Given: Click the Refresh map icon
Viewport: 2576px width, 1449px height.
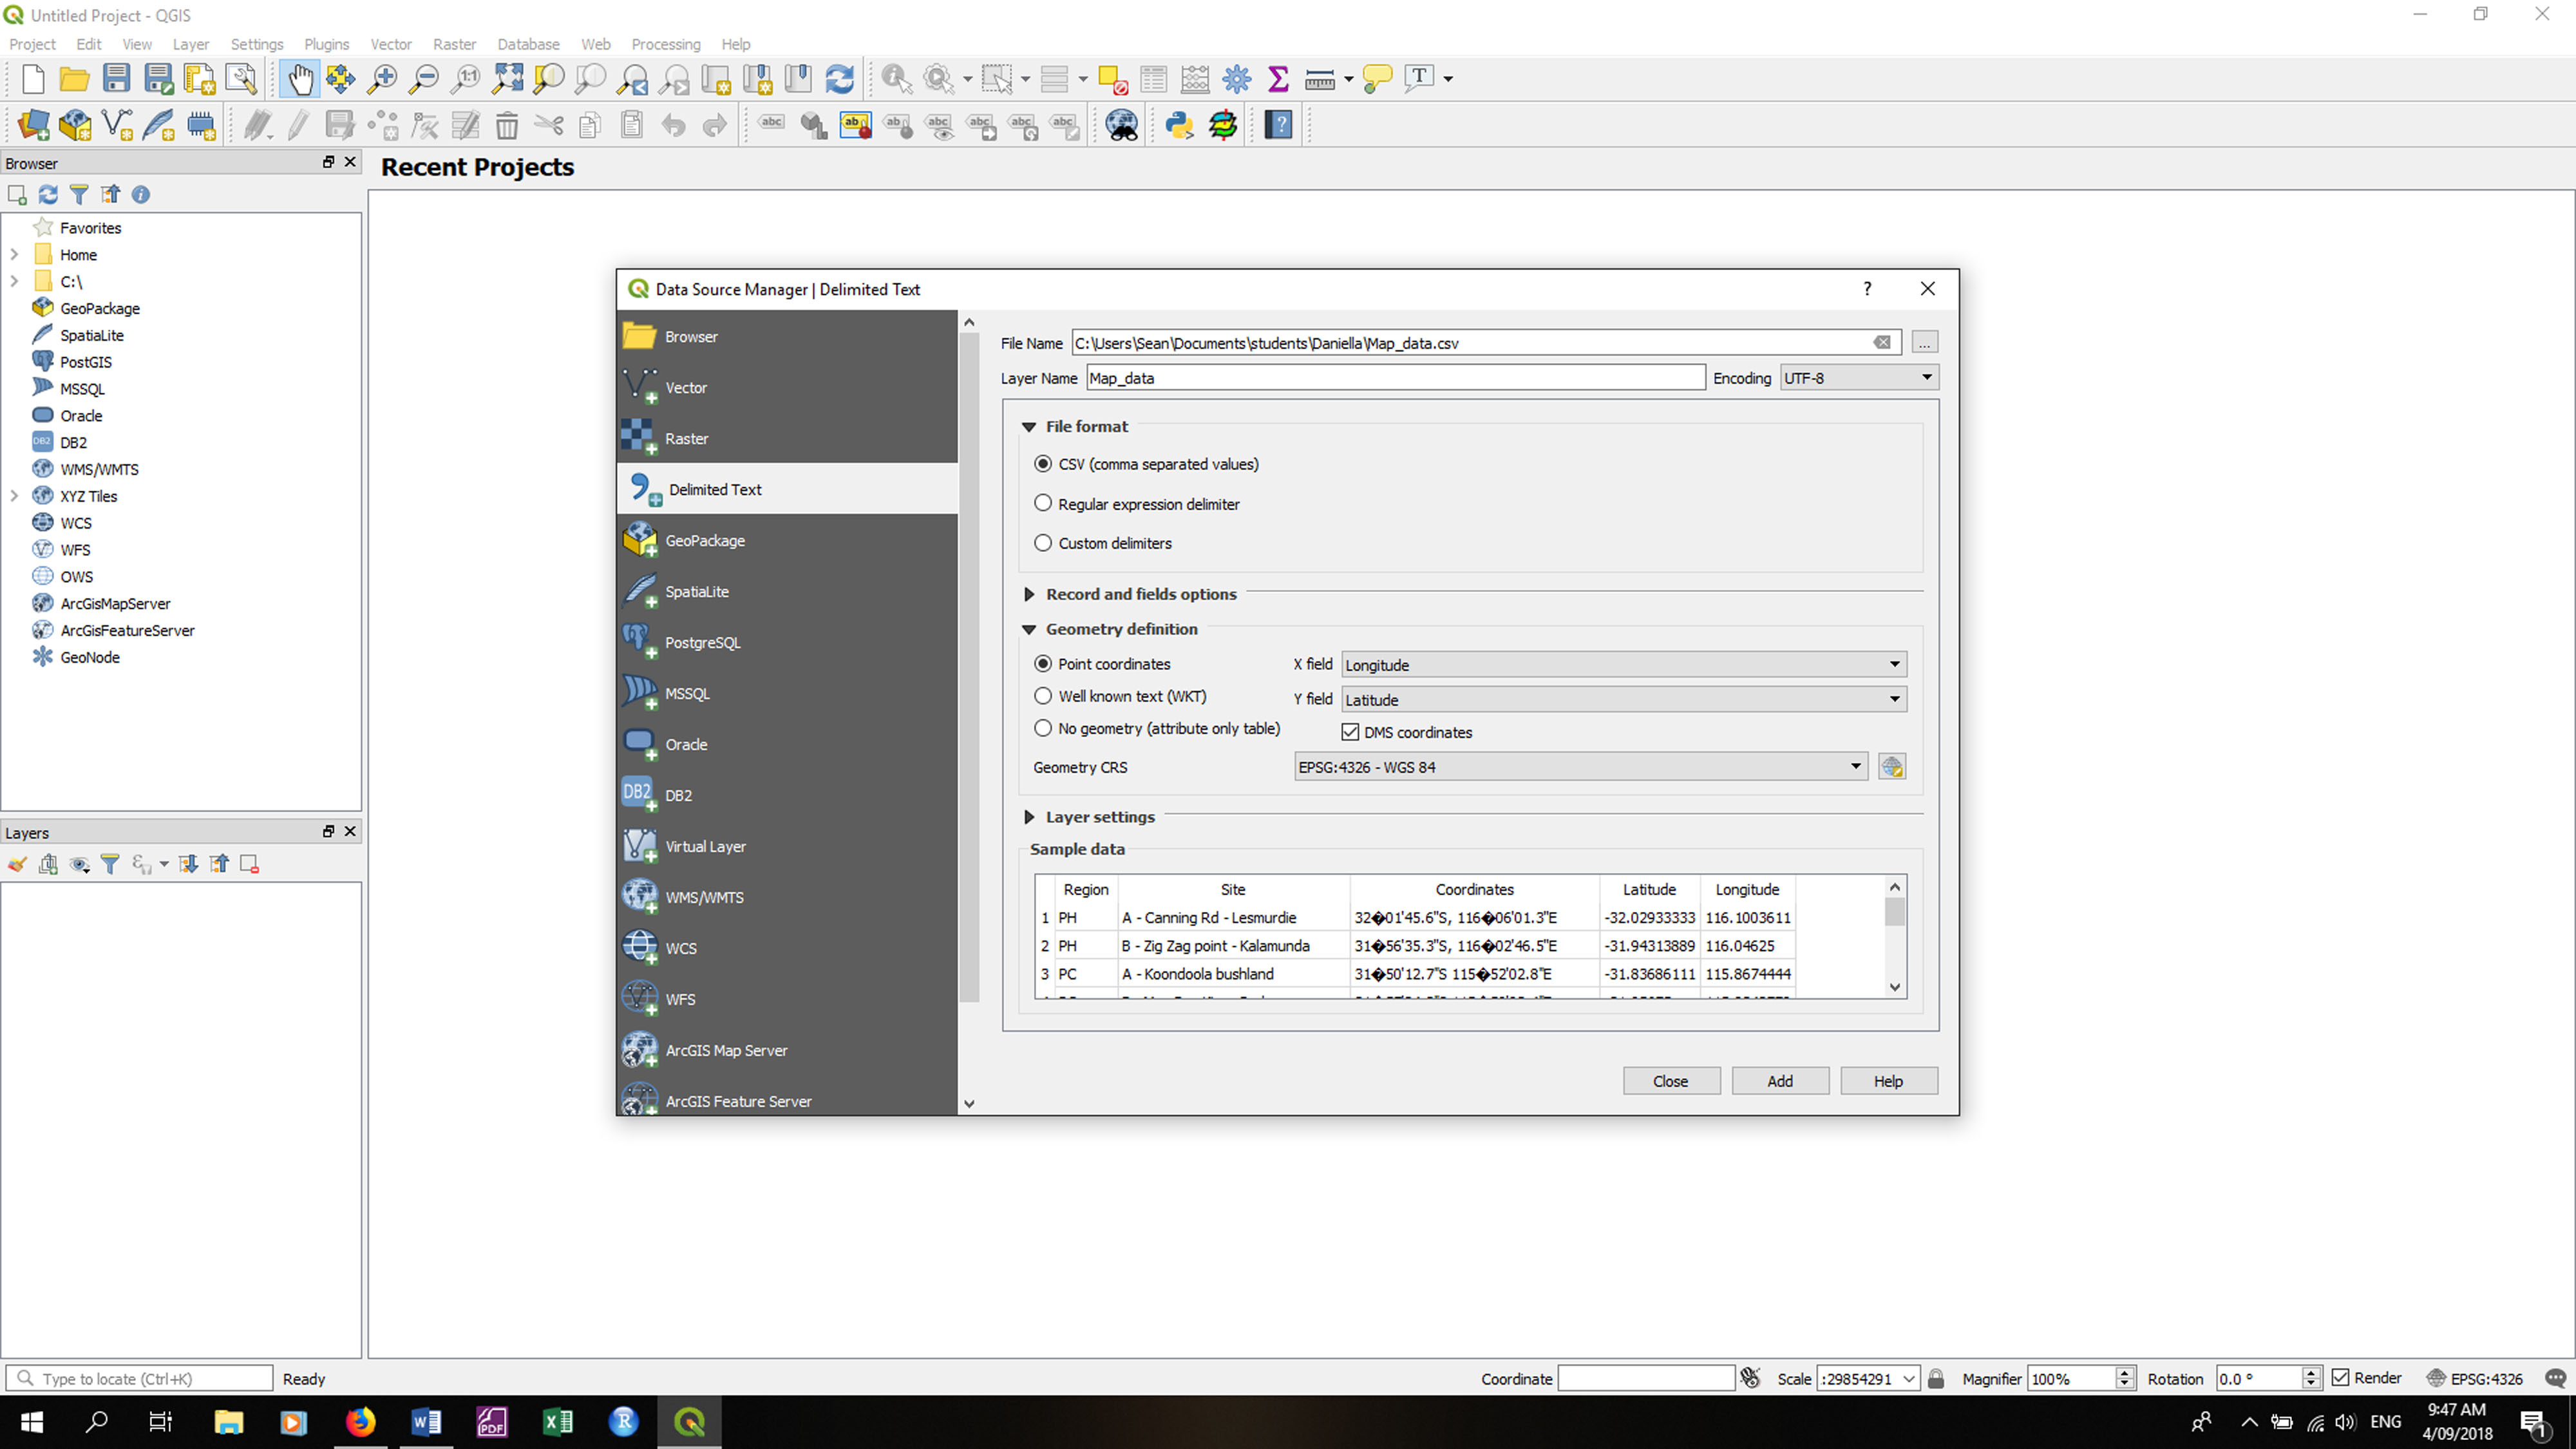Looking at the screenshot, I should tap(840, 78).
